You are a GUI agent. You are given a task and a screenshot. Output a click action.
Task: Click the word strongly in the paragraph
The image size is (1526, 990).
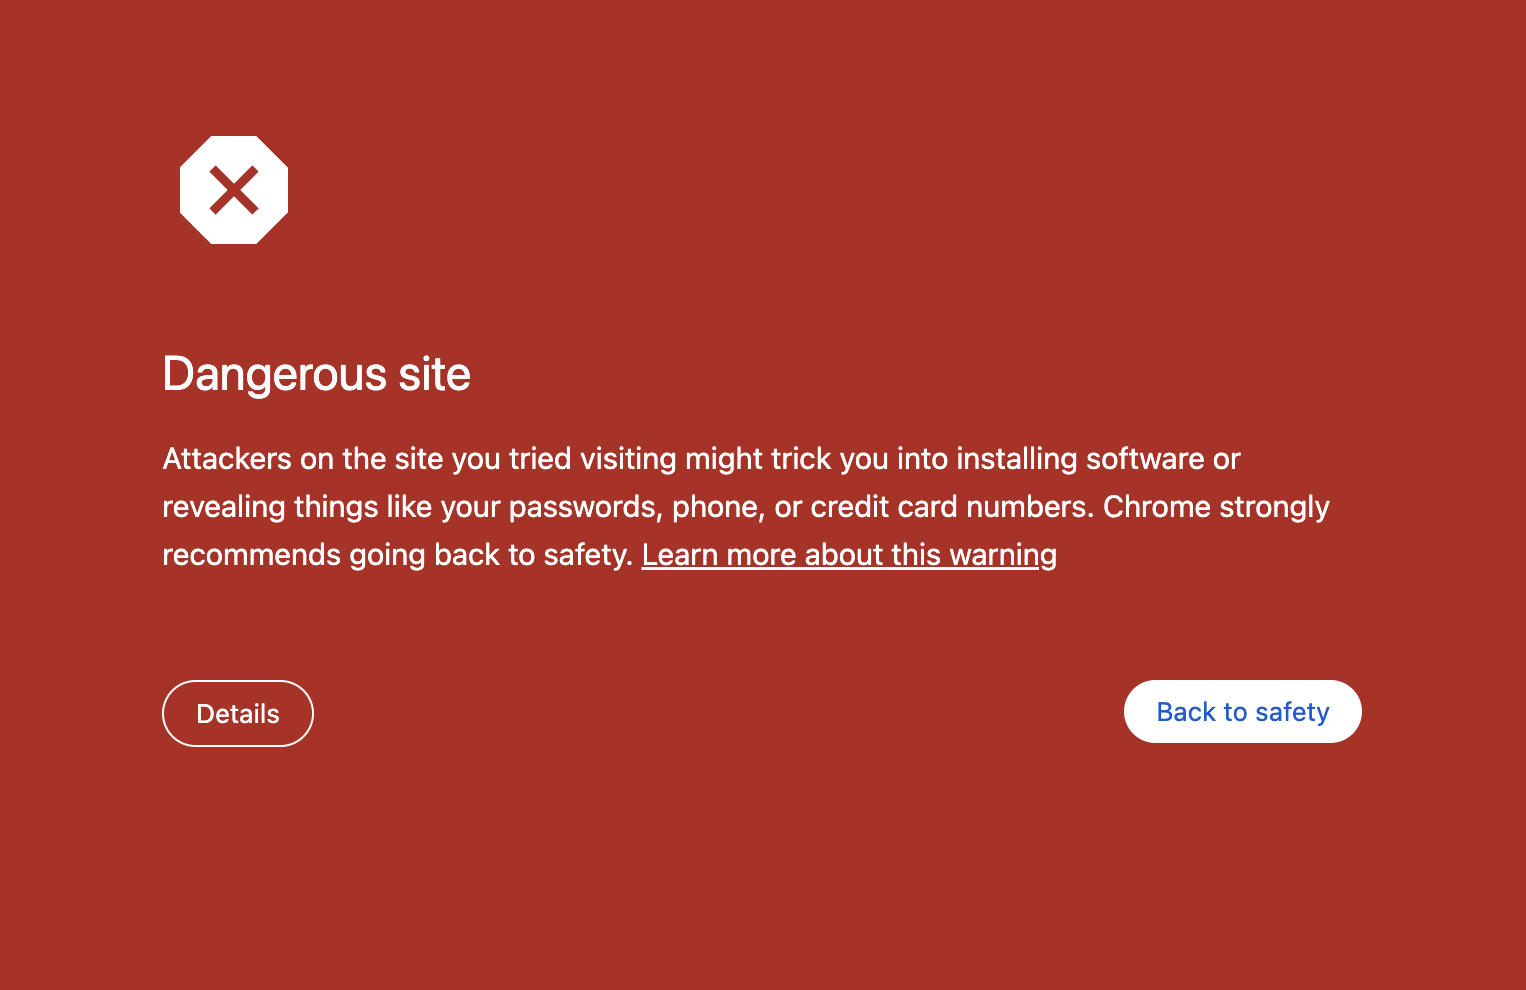tap(1274, 507)
